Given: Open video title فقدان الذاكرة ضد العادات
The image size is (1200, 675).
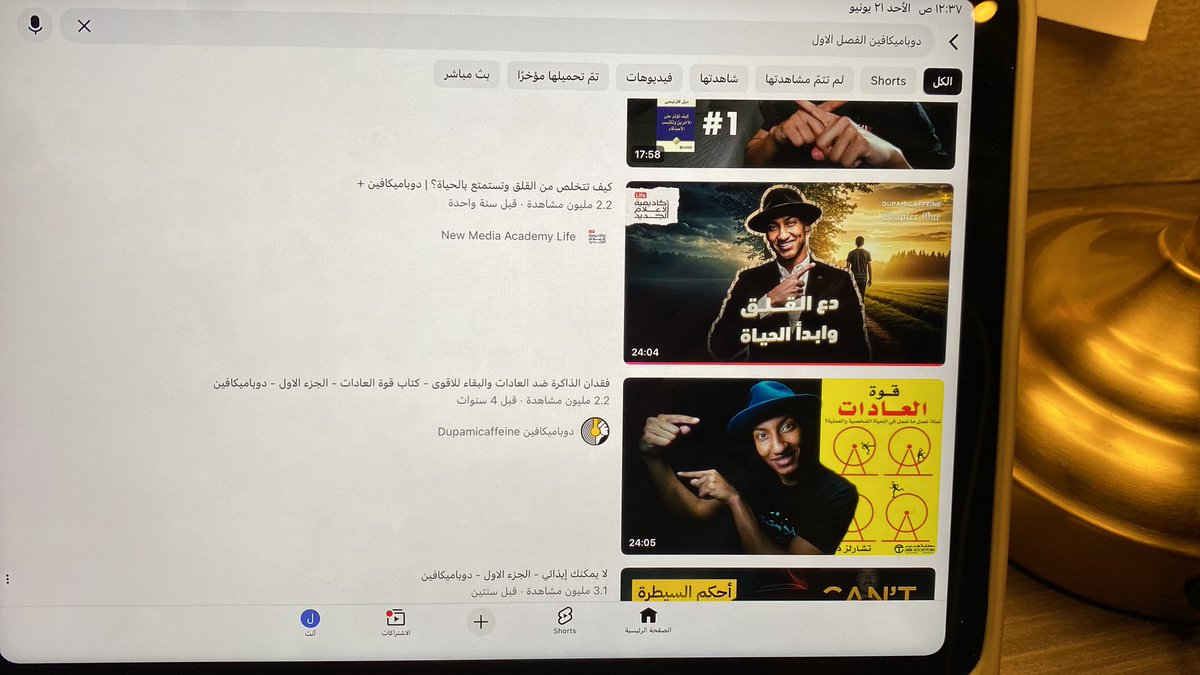Looking at the screenshot, I should tap(411, 383).
